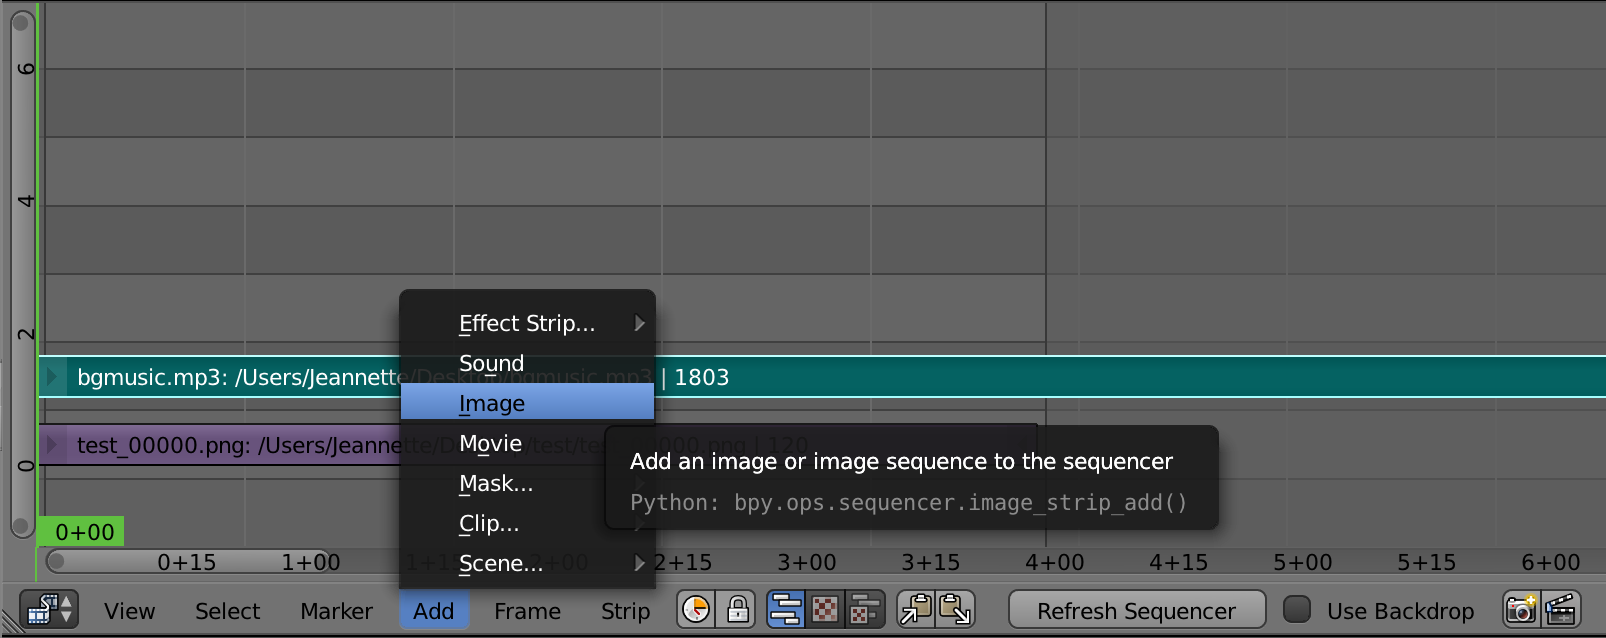Open the Strip menu
The width and height of the screenshot is (1606, 638).
point(625,611)
